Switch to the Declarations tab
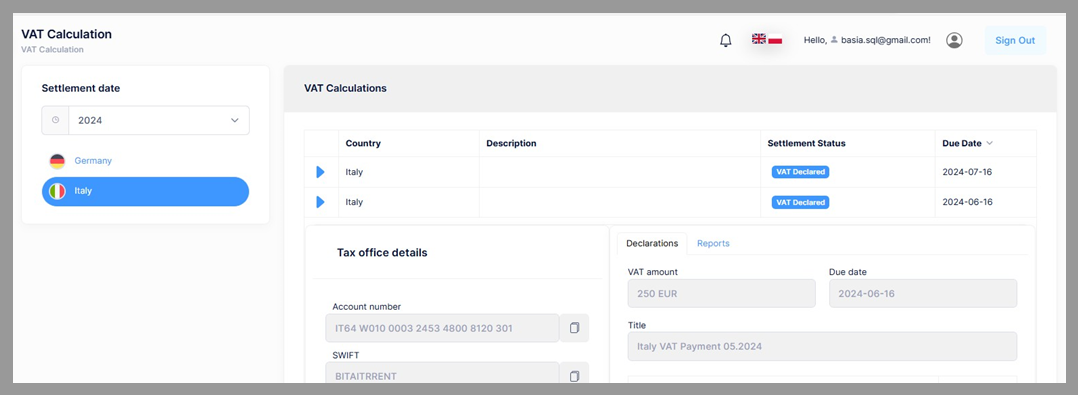 [x=652, y=243]
